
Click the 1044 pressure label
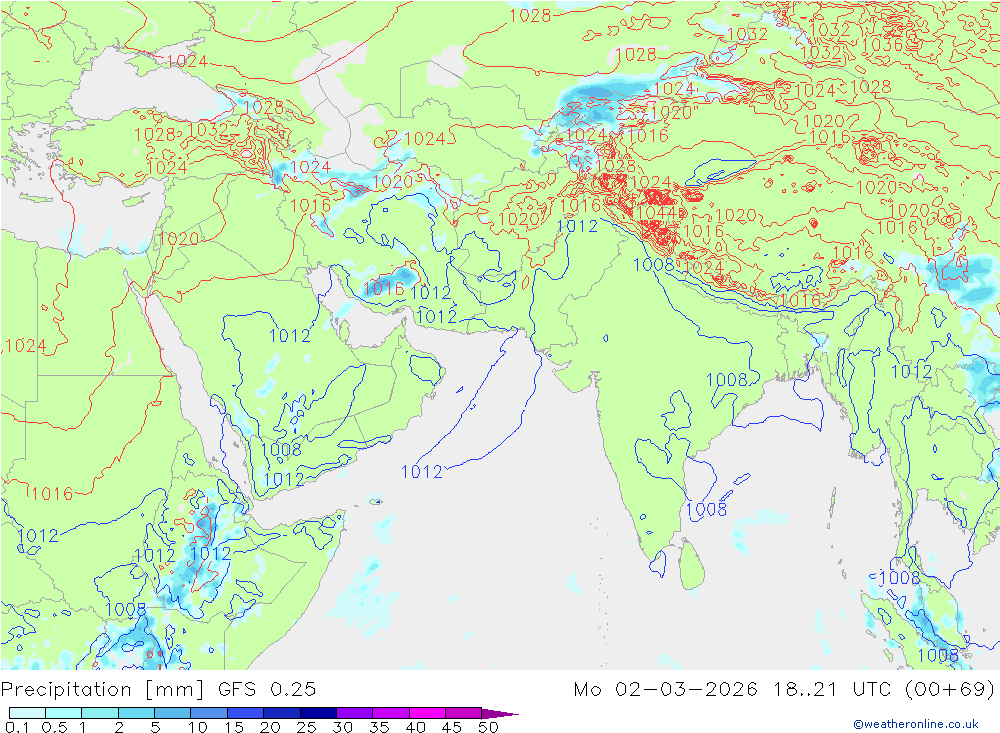[x=657, y=212]
